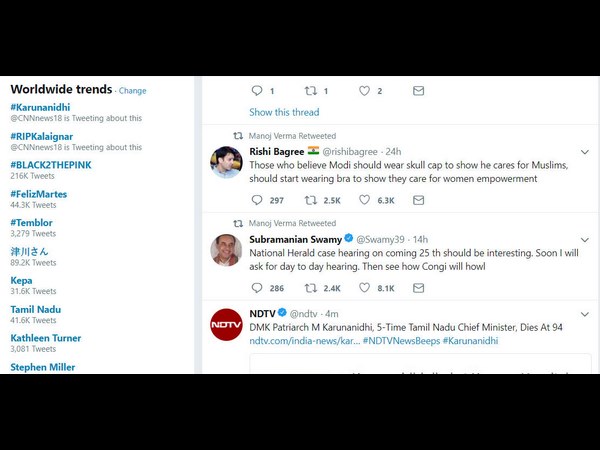Open the ndtv.com/india-news article link
Viewport: 600px width, 450px height.
point(305,341)
